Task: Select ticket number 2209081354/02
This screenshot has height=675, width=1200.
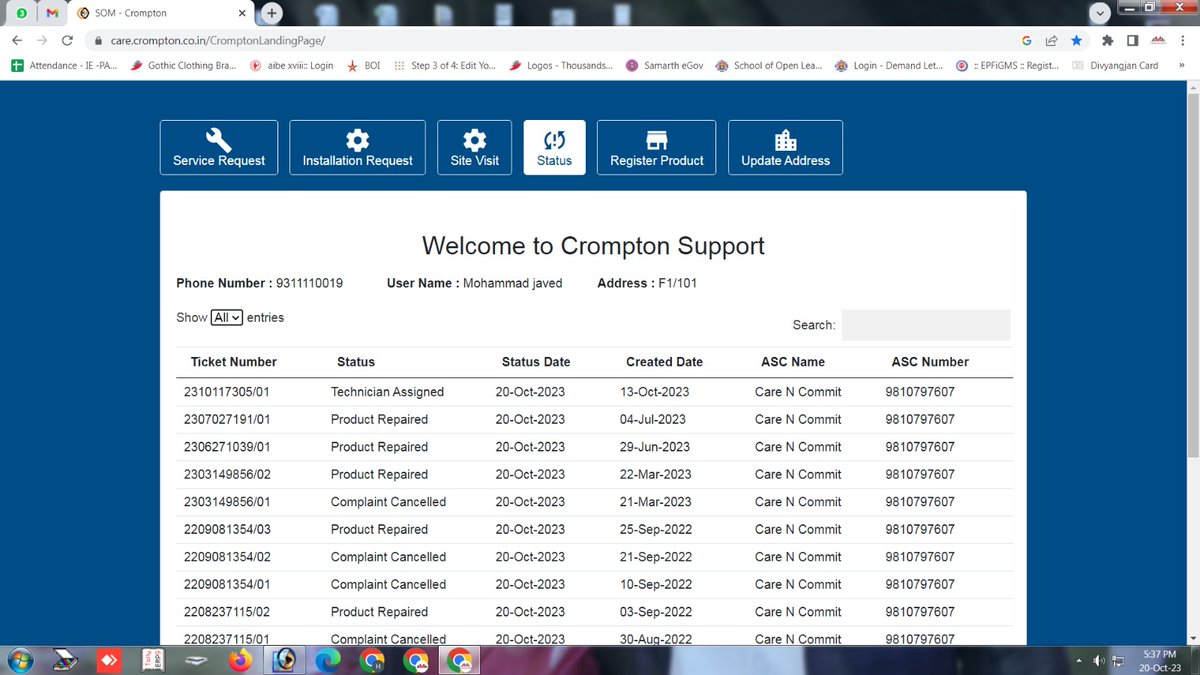Action: pos(227,557)
